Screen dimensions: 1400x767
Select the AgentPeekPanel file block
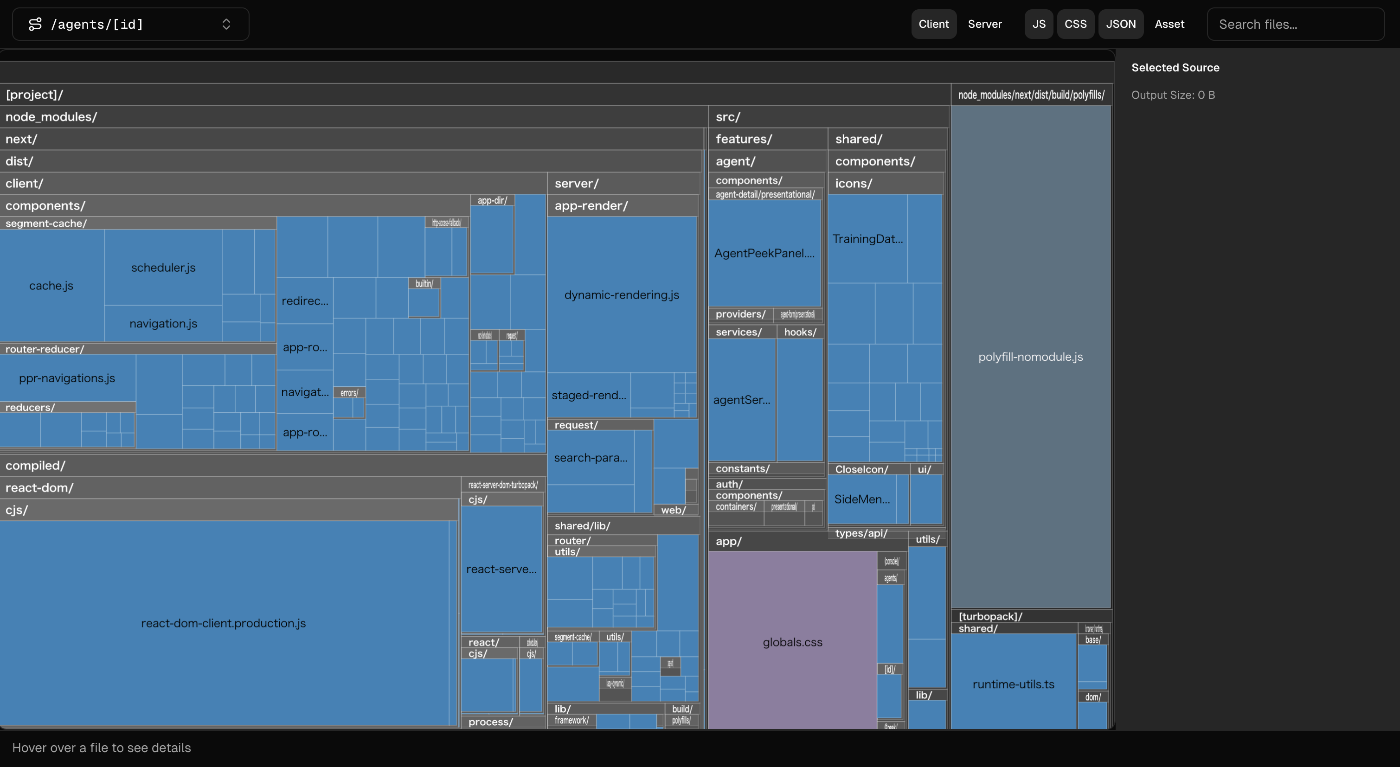point(765,253)
